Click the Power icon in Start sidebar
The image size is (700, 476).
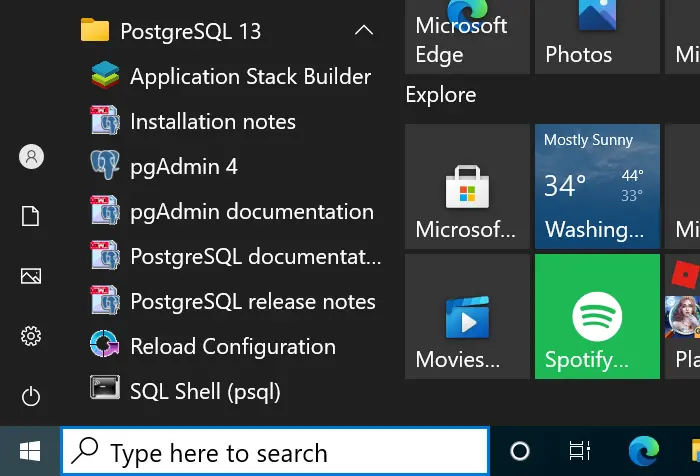pyautogui.click(x=31, y=396)
